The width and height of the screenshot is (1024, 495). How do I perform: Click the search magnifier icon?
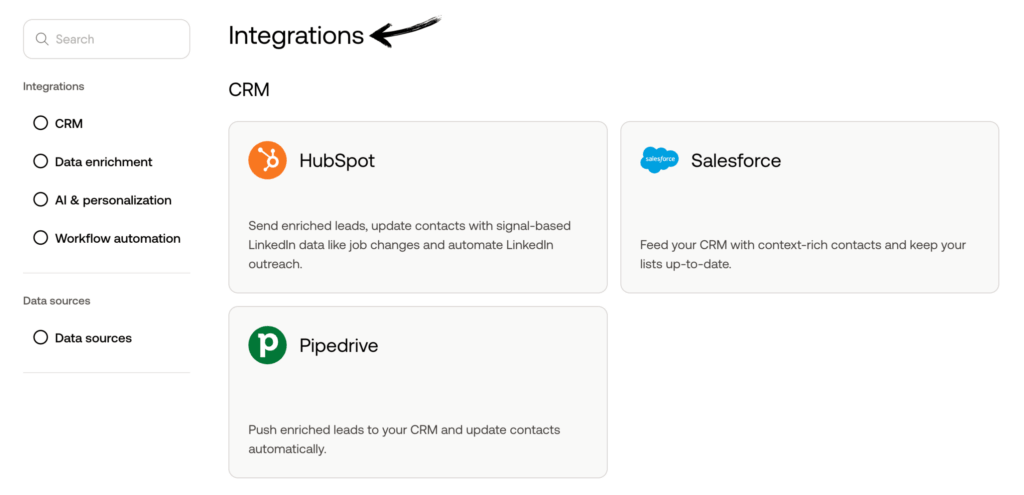point(42,39)
